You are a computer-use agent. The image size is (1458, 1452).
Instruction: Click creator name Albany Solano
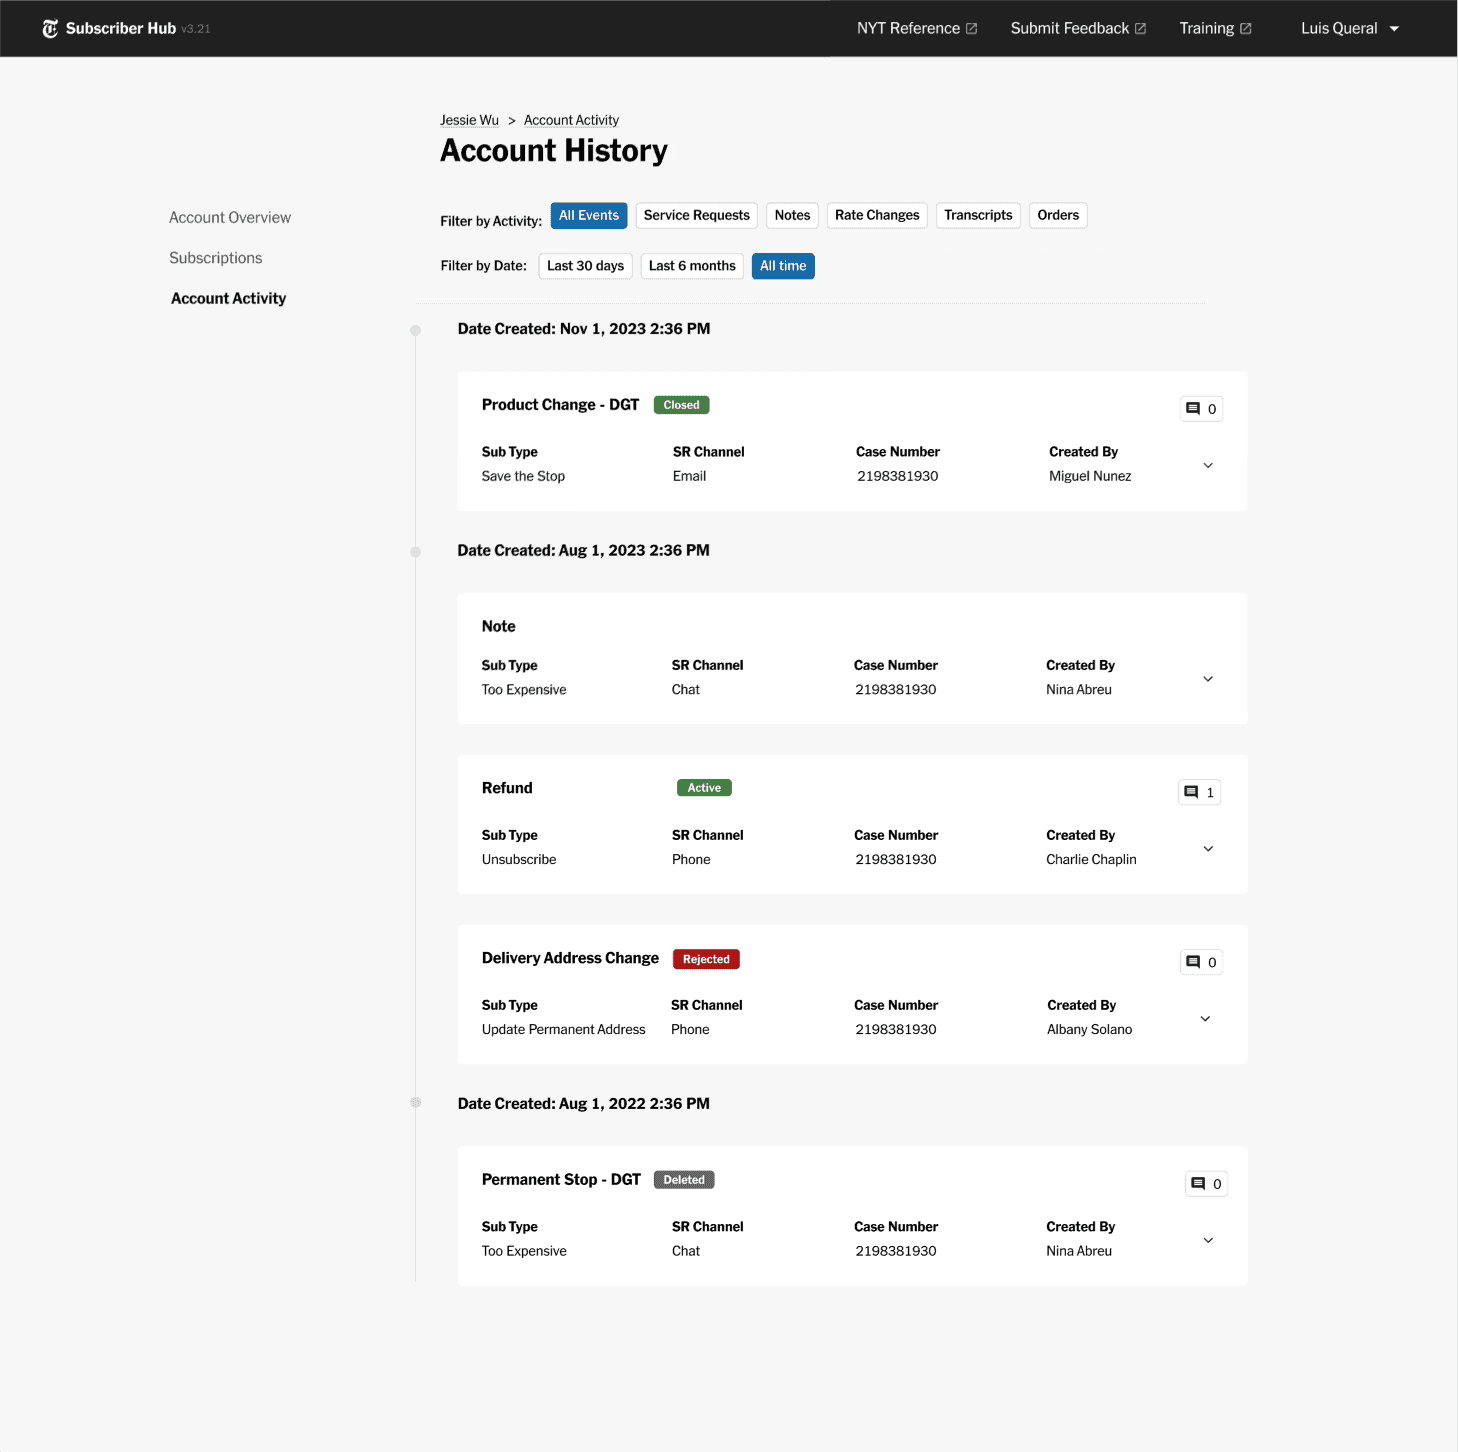coord(1089,1029)
